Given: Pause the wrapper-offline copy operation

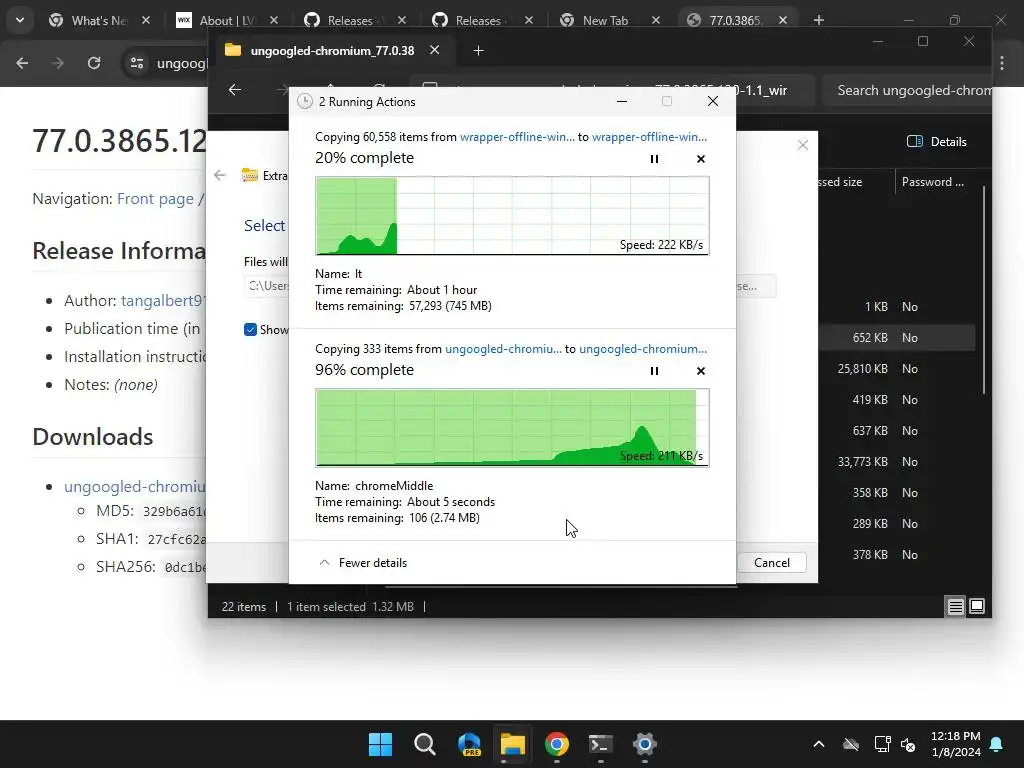Looking at the screenshot, I should point(654,159).
